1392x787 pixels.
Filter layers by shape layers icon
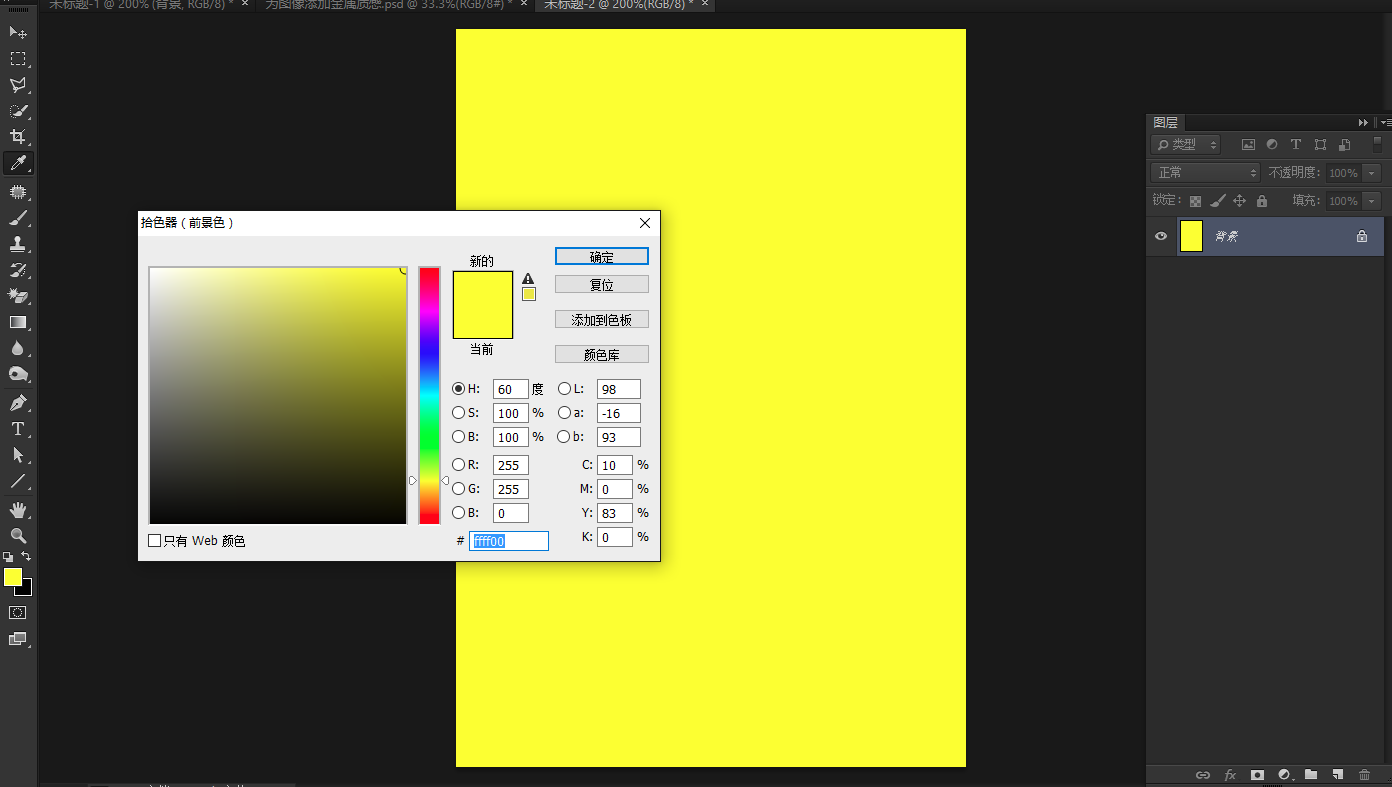pos(1320,145)
